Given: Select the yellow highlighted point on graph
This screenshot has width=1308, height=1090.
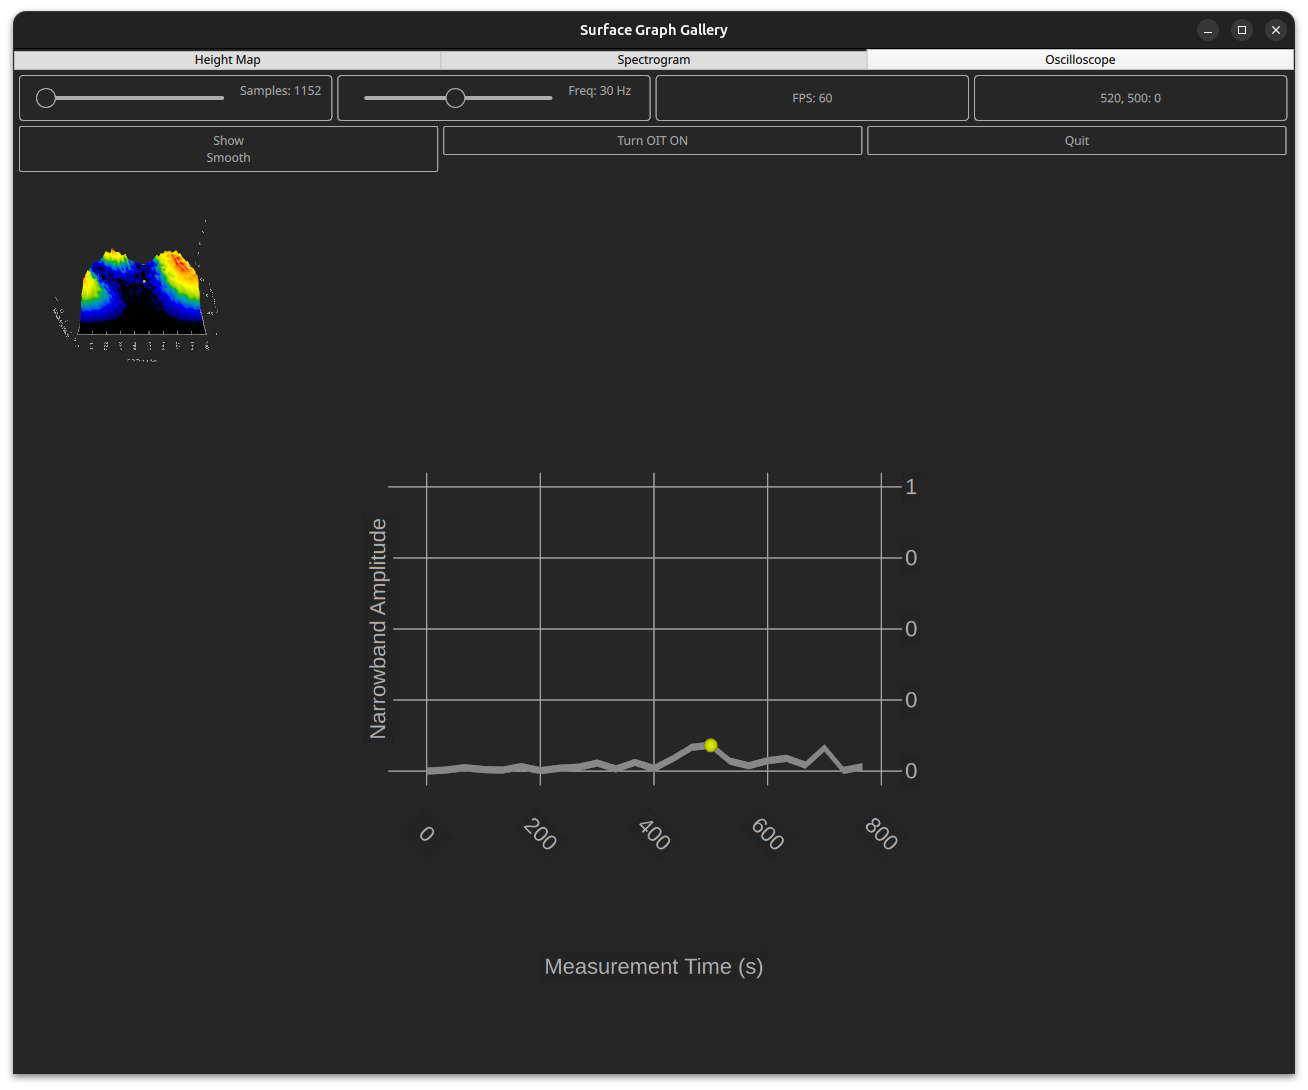Looking at the screenshot, I should click(711, 745).
